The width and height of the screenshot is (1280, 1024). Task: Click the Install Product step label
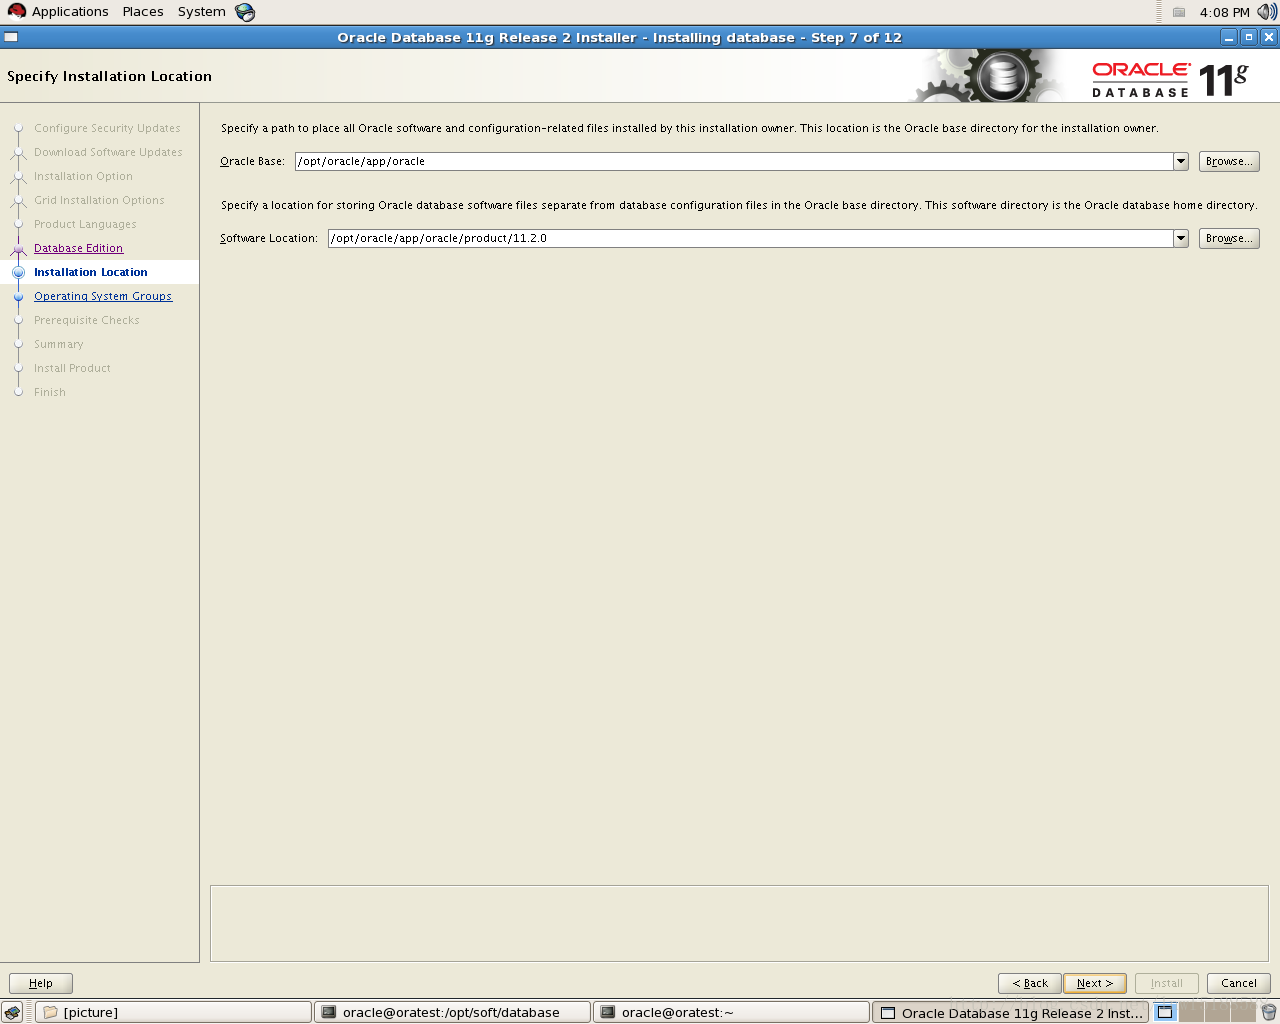coord(72,368)
